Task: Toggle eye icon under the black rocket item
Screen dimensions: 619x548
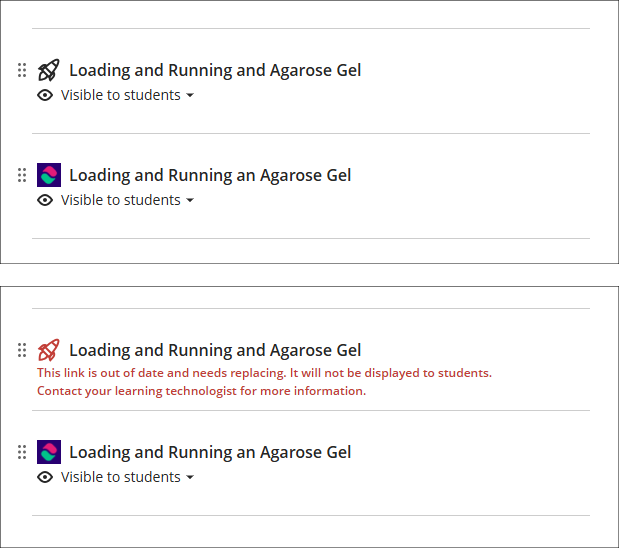Action: click(x=45, y=95)
